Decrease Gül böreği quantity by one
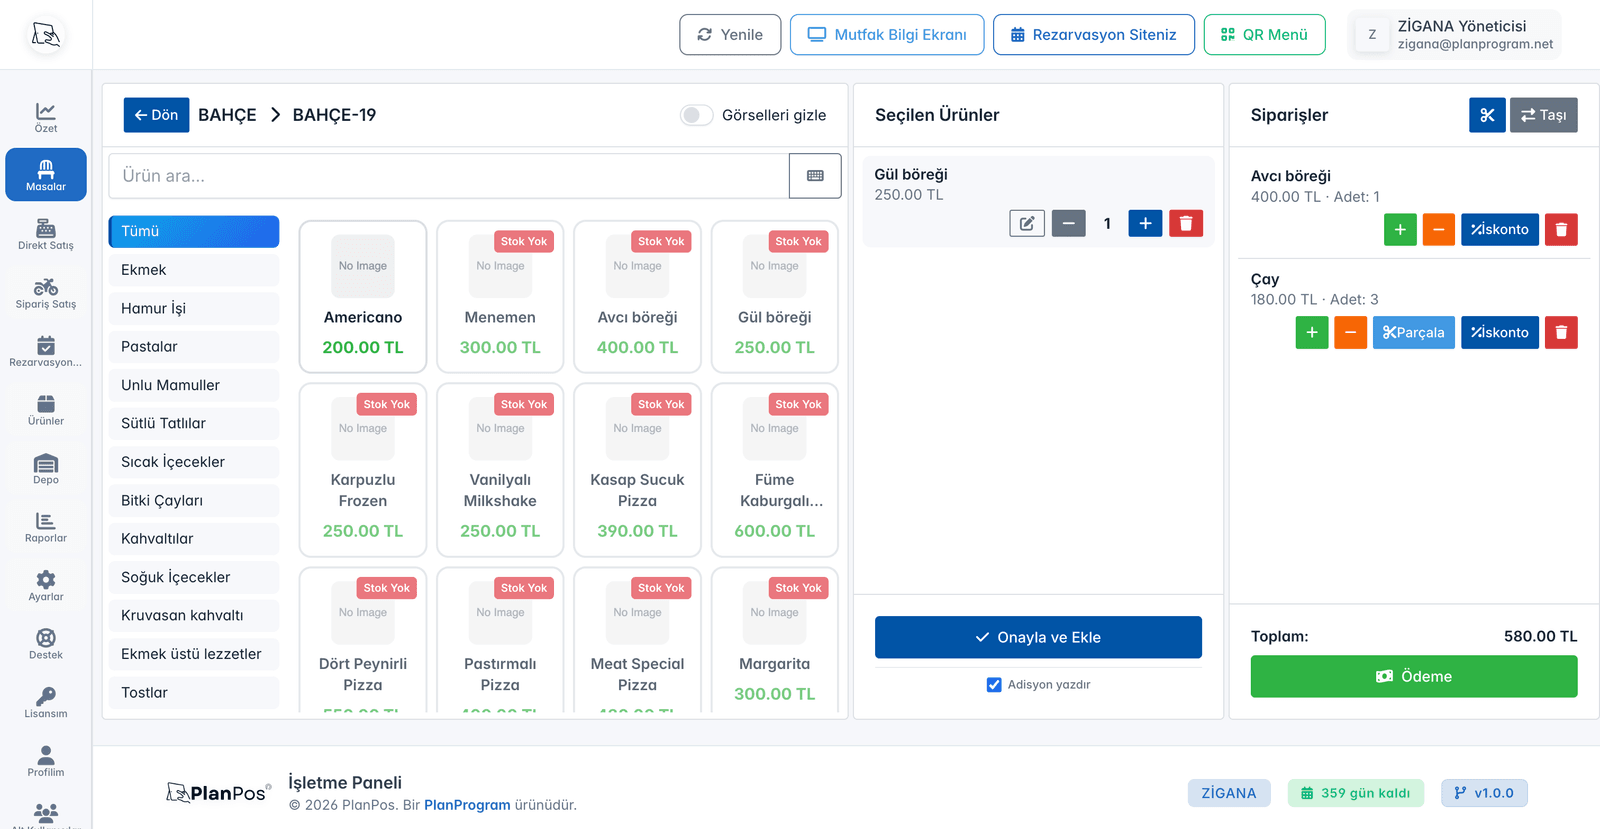Viewport: 1600px width, 829px height. click(1069, 224)
